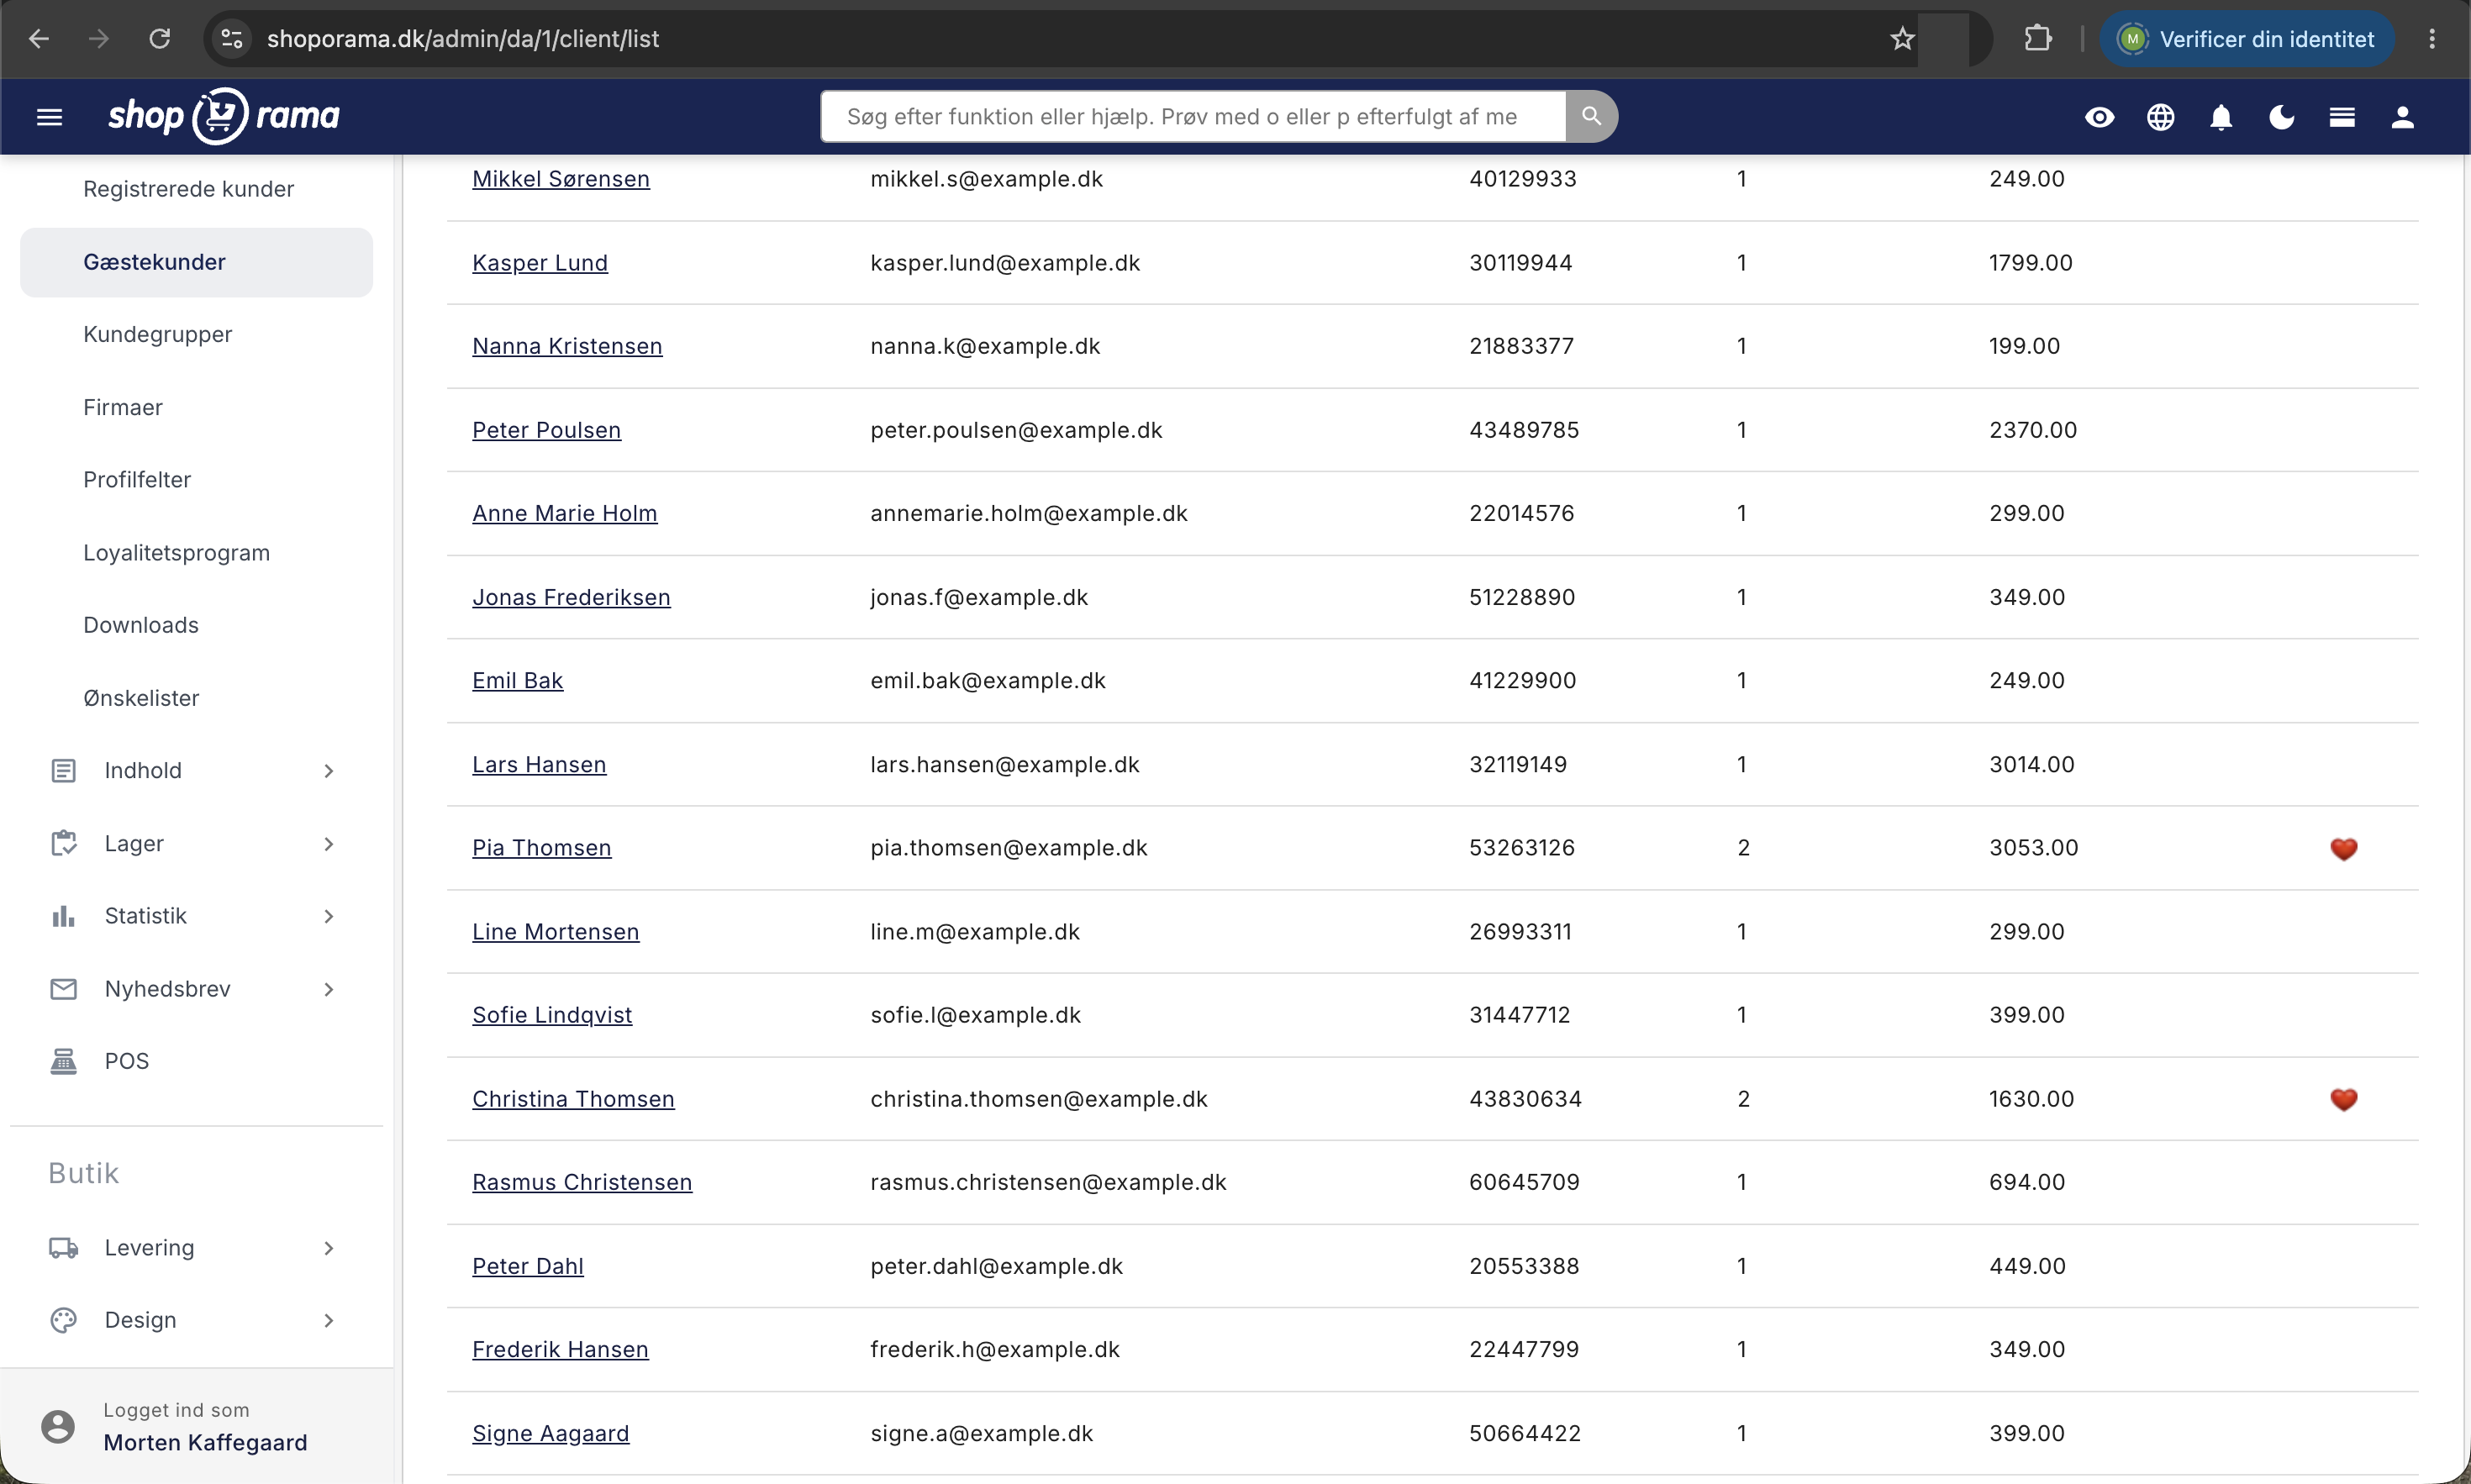Open customer Mikkel Sørensen
This screenshot has height=1484, width=2471.
click(560, 179)
